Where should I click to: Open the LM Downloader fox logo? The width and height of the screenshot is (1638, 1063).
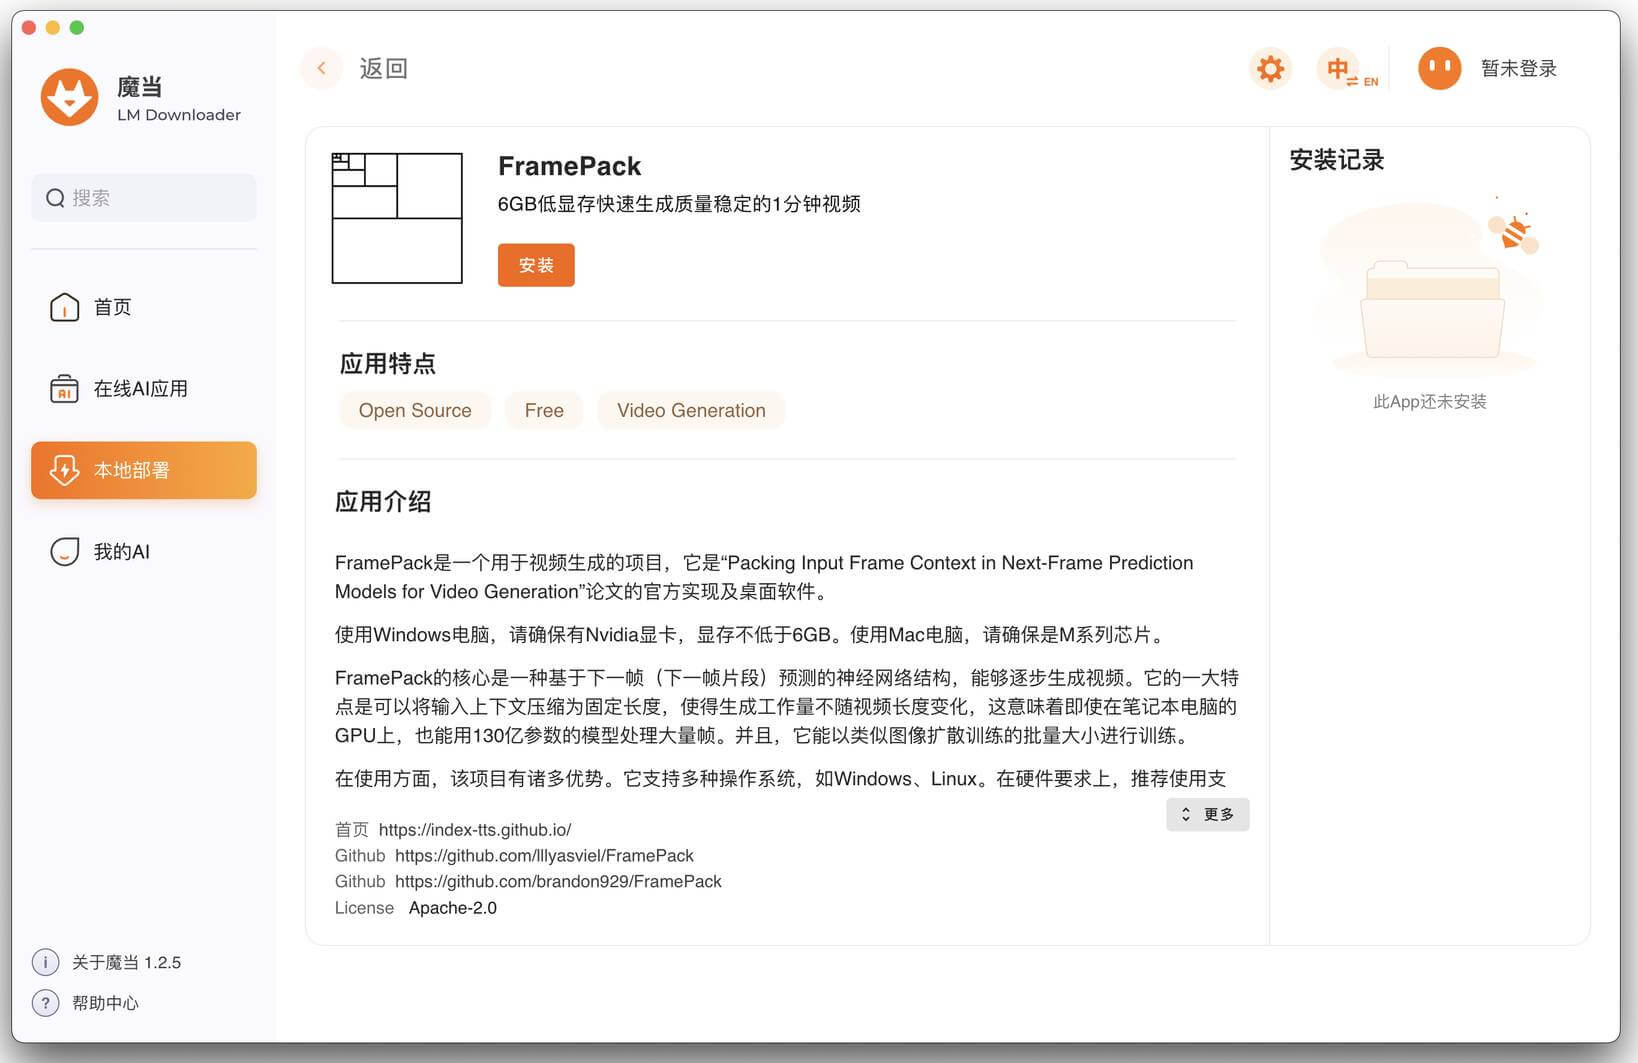pos(69,97)
